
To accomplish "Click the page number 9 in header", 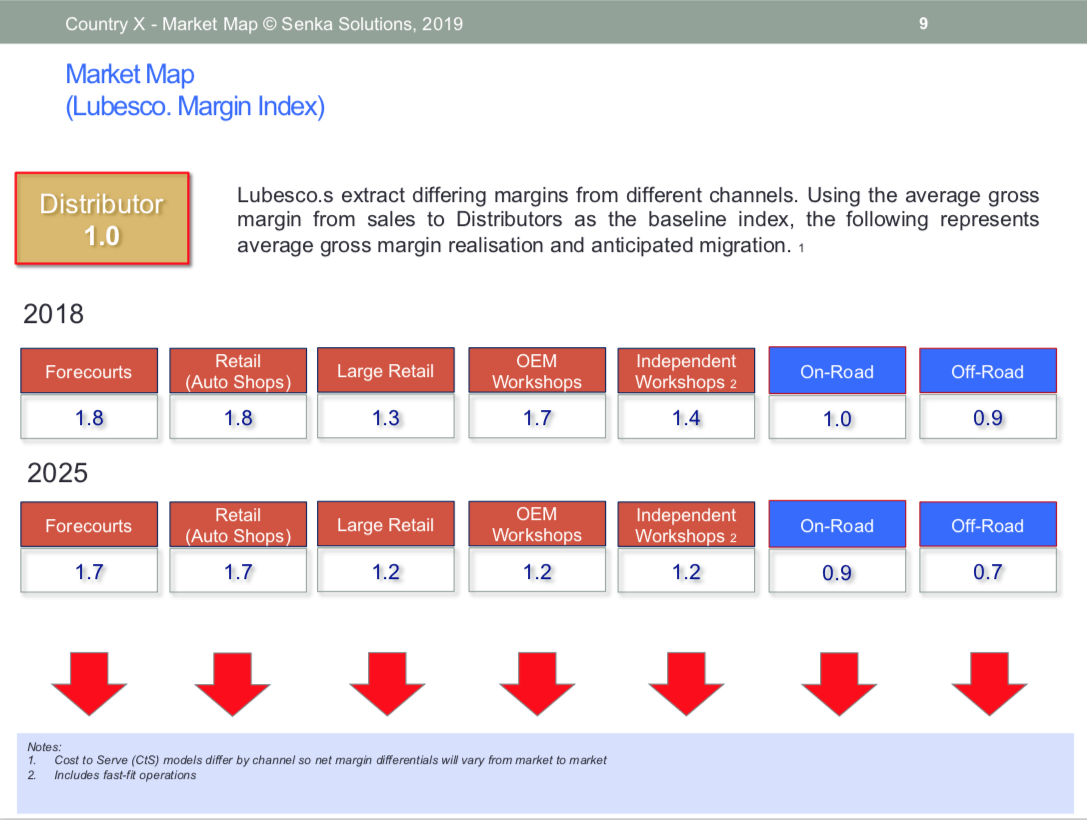I will pyautogui.click(x=923, y=23).
